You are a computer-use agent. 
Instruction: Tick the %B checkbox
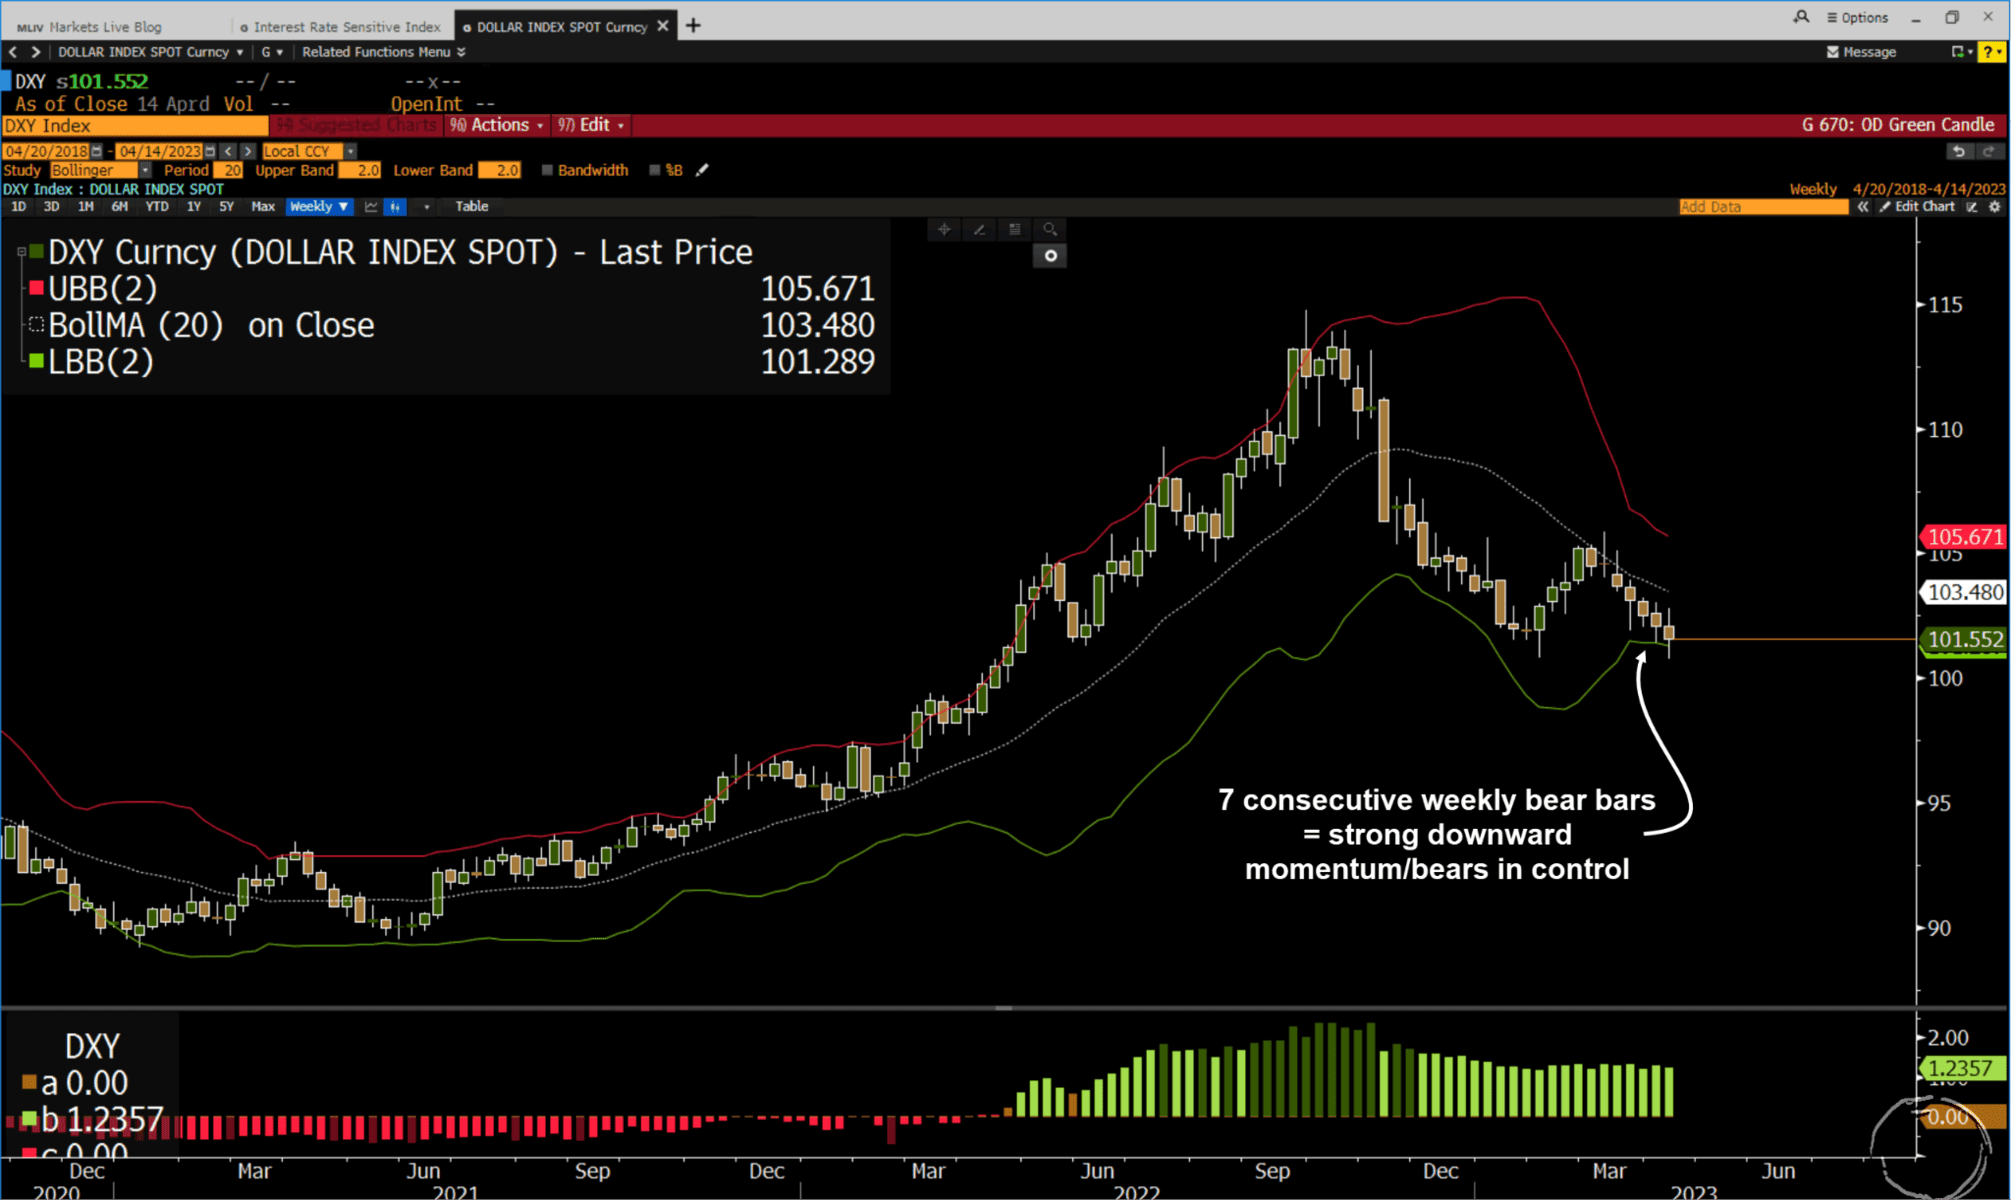(654, 170)
